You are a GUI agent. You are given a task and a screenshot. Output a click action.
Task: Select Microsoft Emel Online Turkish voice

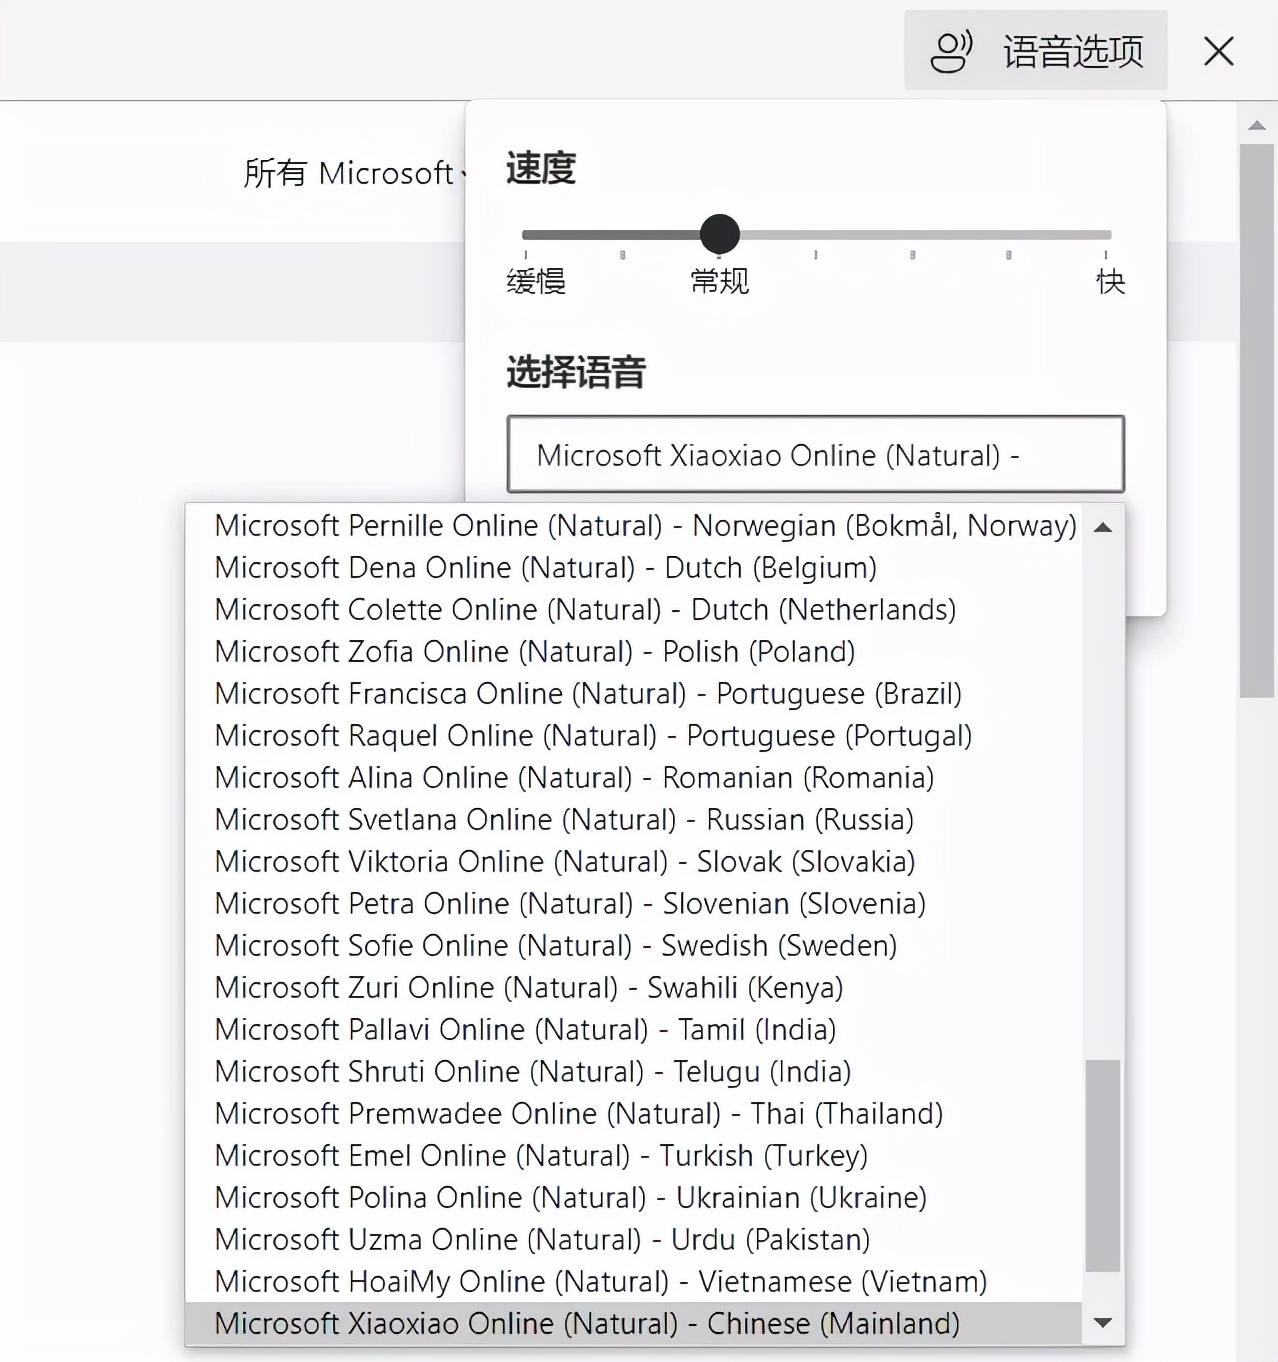(541, 1155)
